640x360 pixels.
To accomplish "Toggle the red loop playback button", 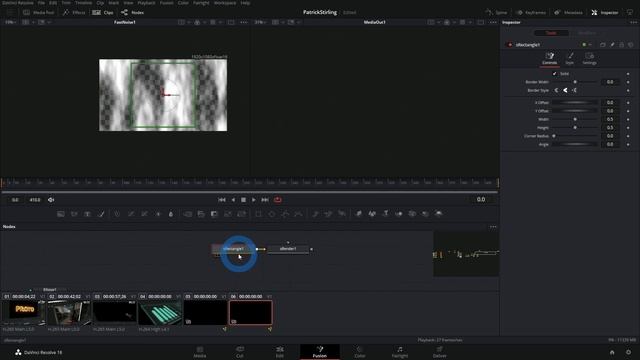I will (x=278, y=200).
